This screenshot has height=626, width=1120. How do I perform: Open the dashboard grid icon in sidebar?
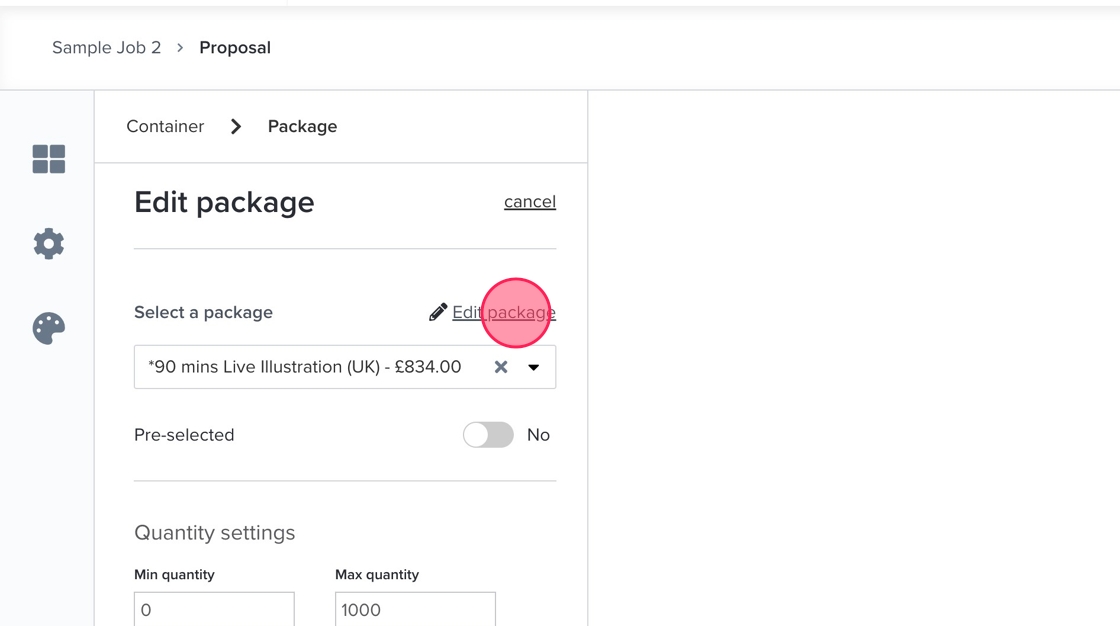pyautogui.click(x=48, y=159)
